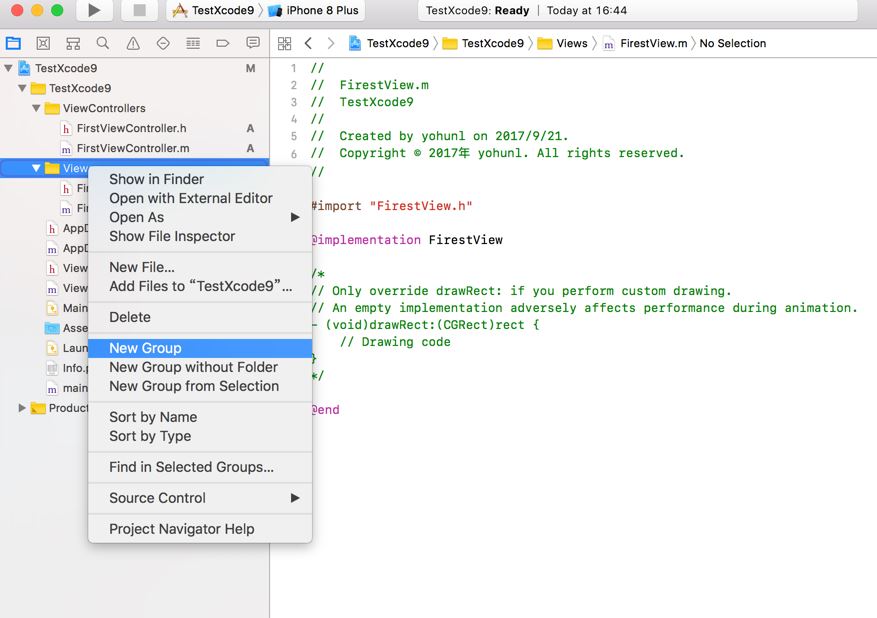This screenshot has width=877, height=618.
Task: Open the Test navigator diamond icon
Action: 163,43
